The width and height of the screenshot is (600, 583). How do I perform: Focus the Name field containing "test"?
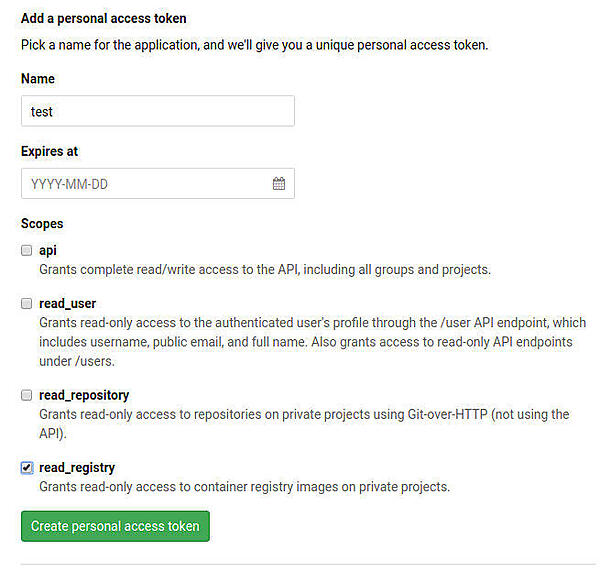pos(157,111)
